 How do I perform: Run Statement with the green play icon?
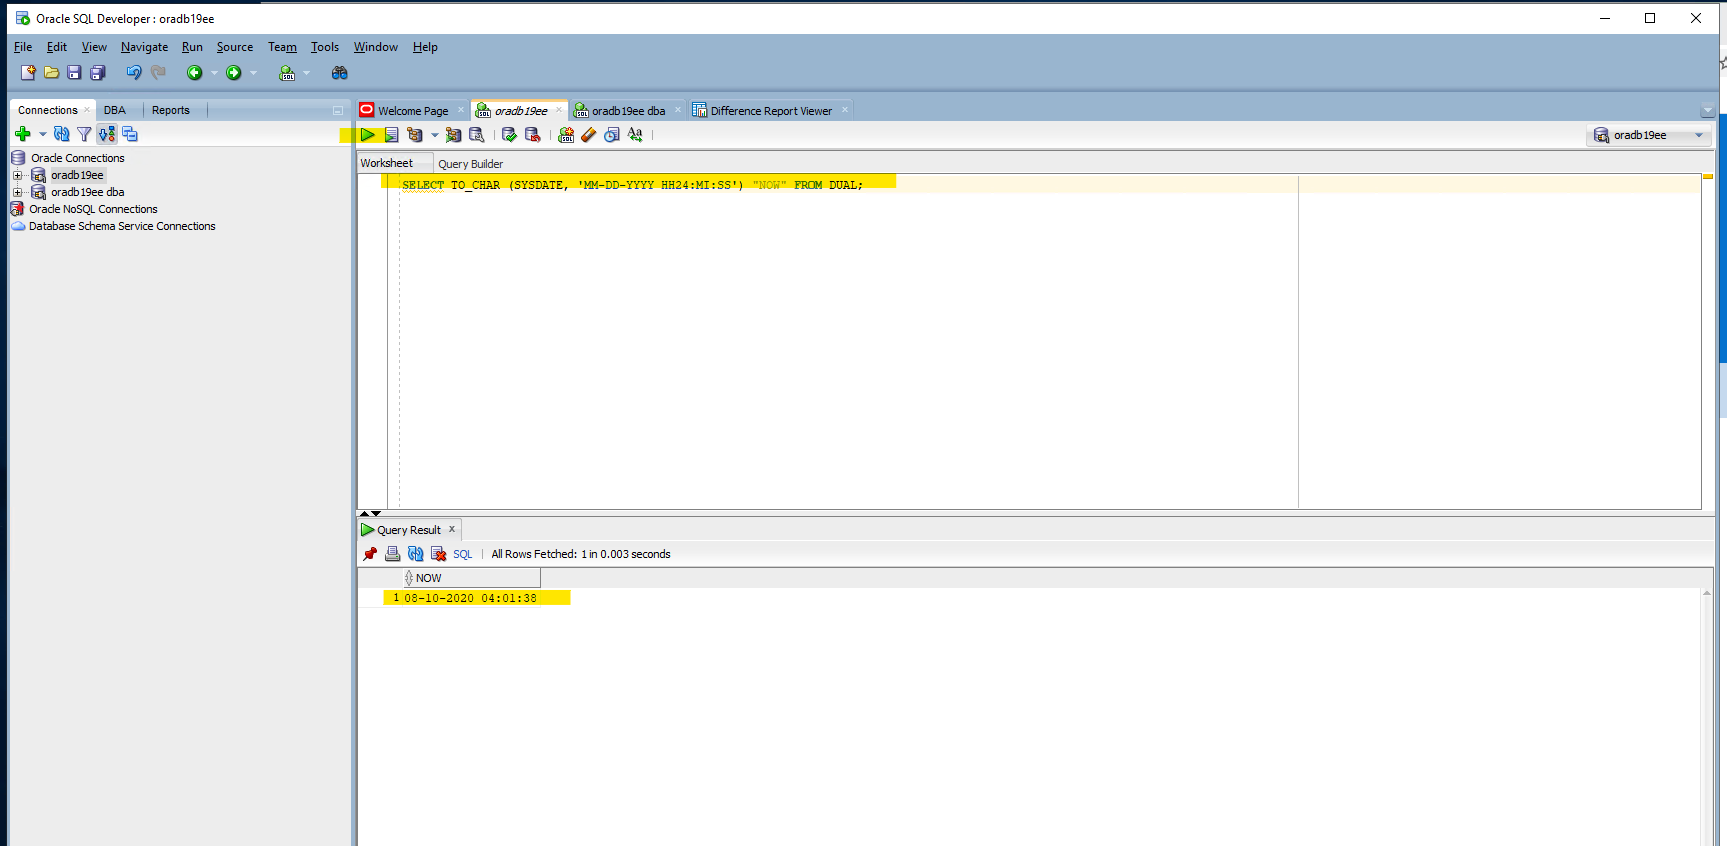[x=368, y=135]
